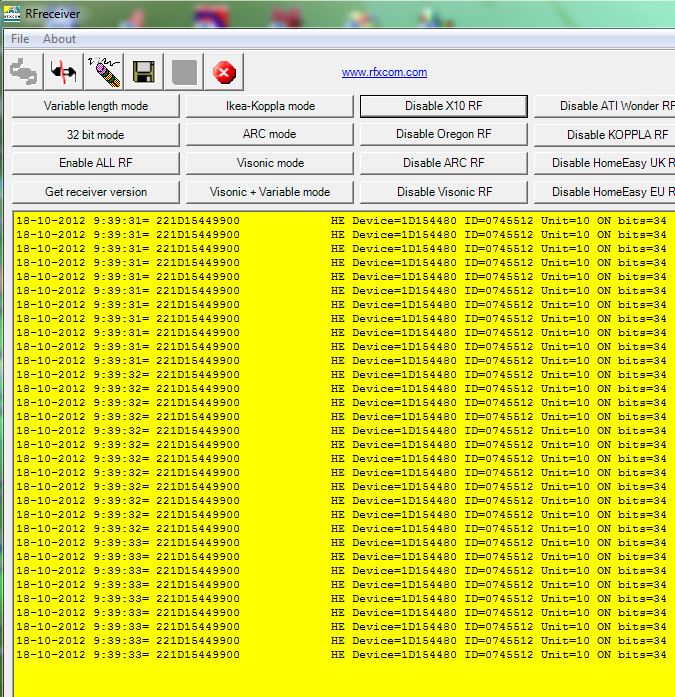Click the disconnect arrows toolbar icon

point(64,72)
